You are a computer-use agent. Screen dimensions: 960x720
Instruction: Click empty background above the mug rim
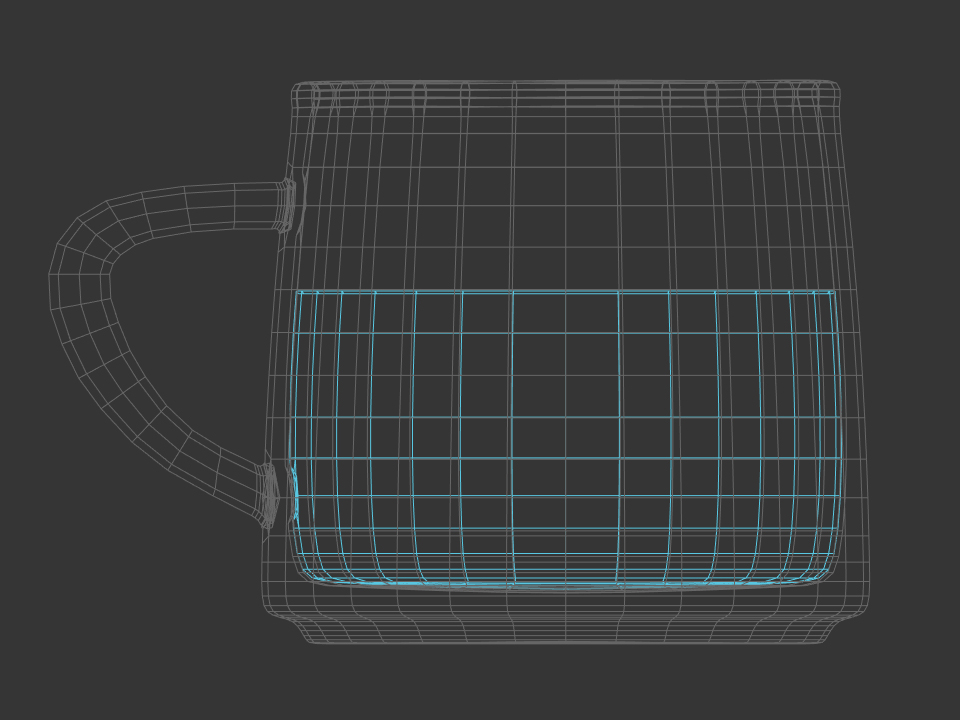565,40
